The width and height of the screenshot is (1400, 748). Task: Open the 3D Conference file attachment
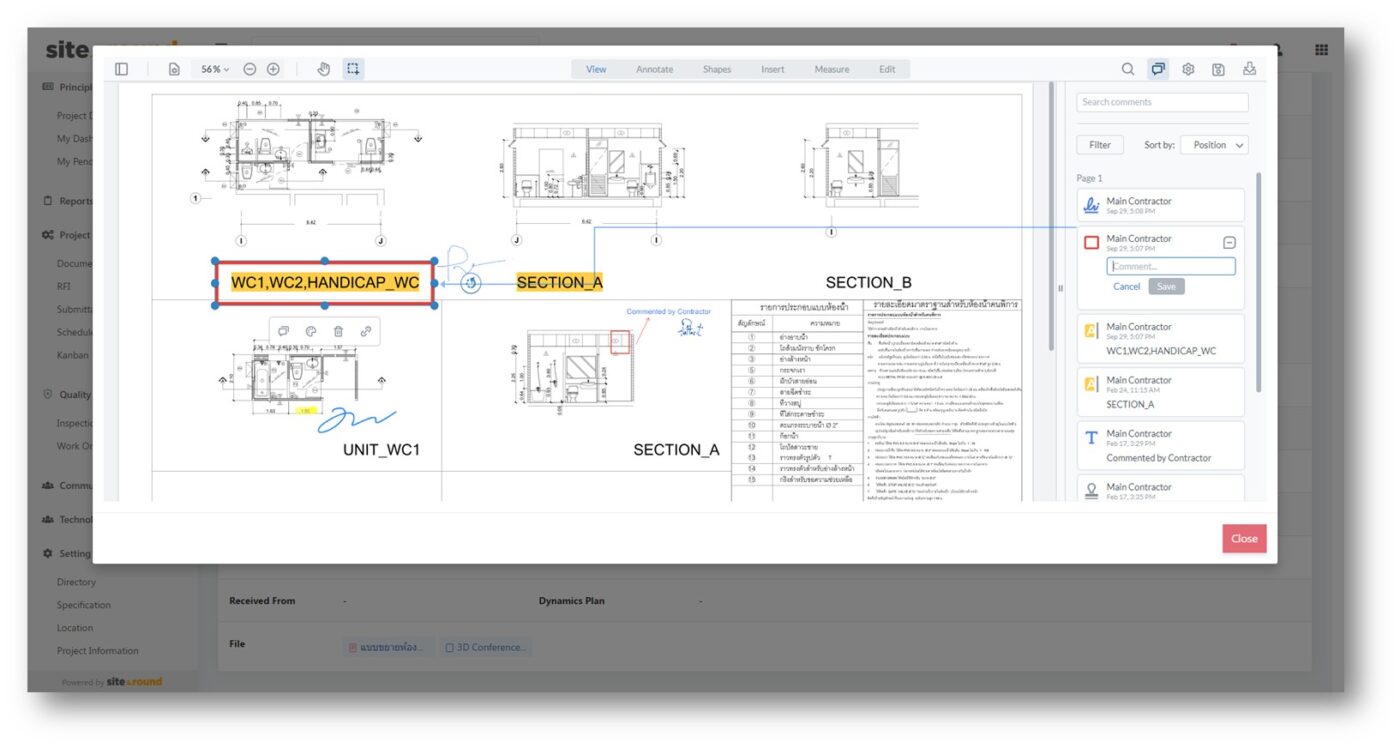click(x=485, y=647)
